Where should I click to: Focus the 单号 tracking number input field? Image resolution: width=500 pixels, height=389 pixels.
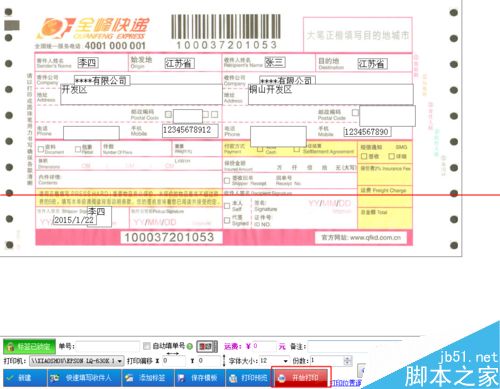[x=108, y=347]
